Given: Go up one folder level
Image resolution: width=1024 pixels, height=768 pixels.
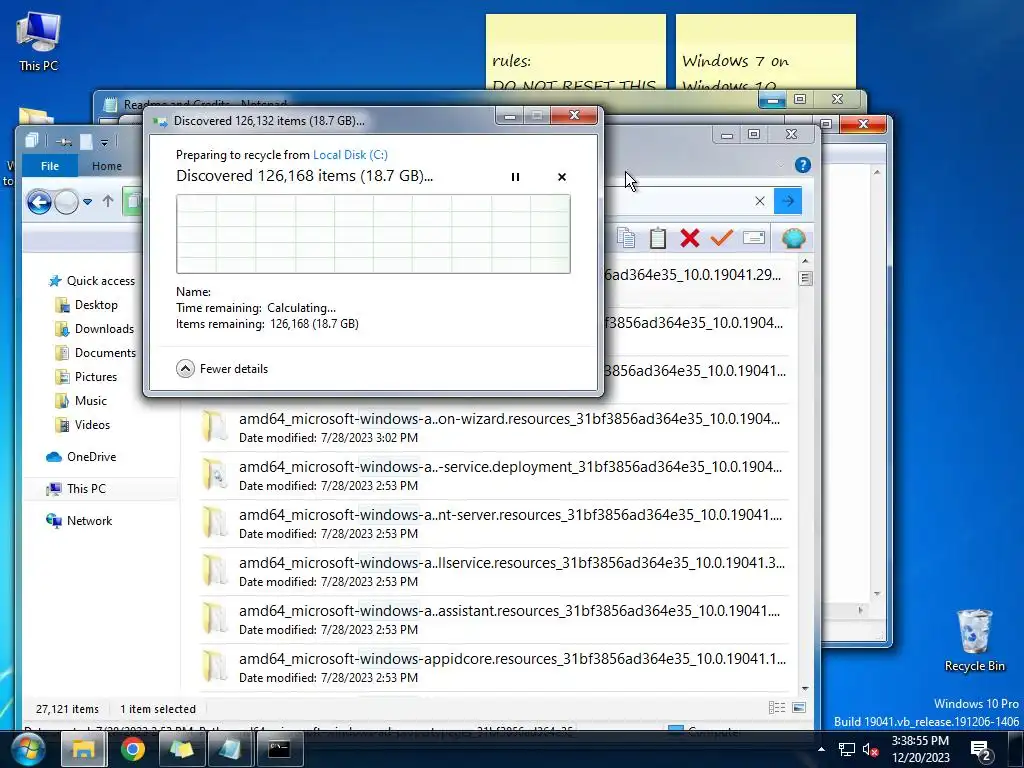Looking at the screenshot, I should click(108, 202).
